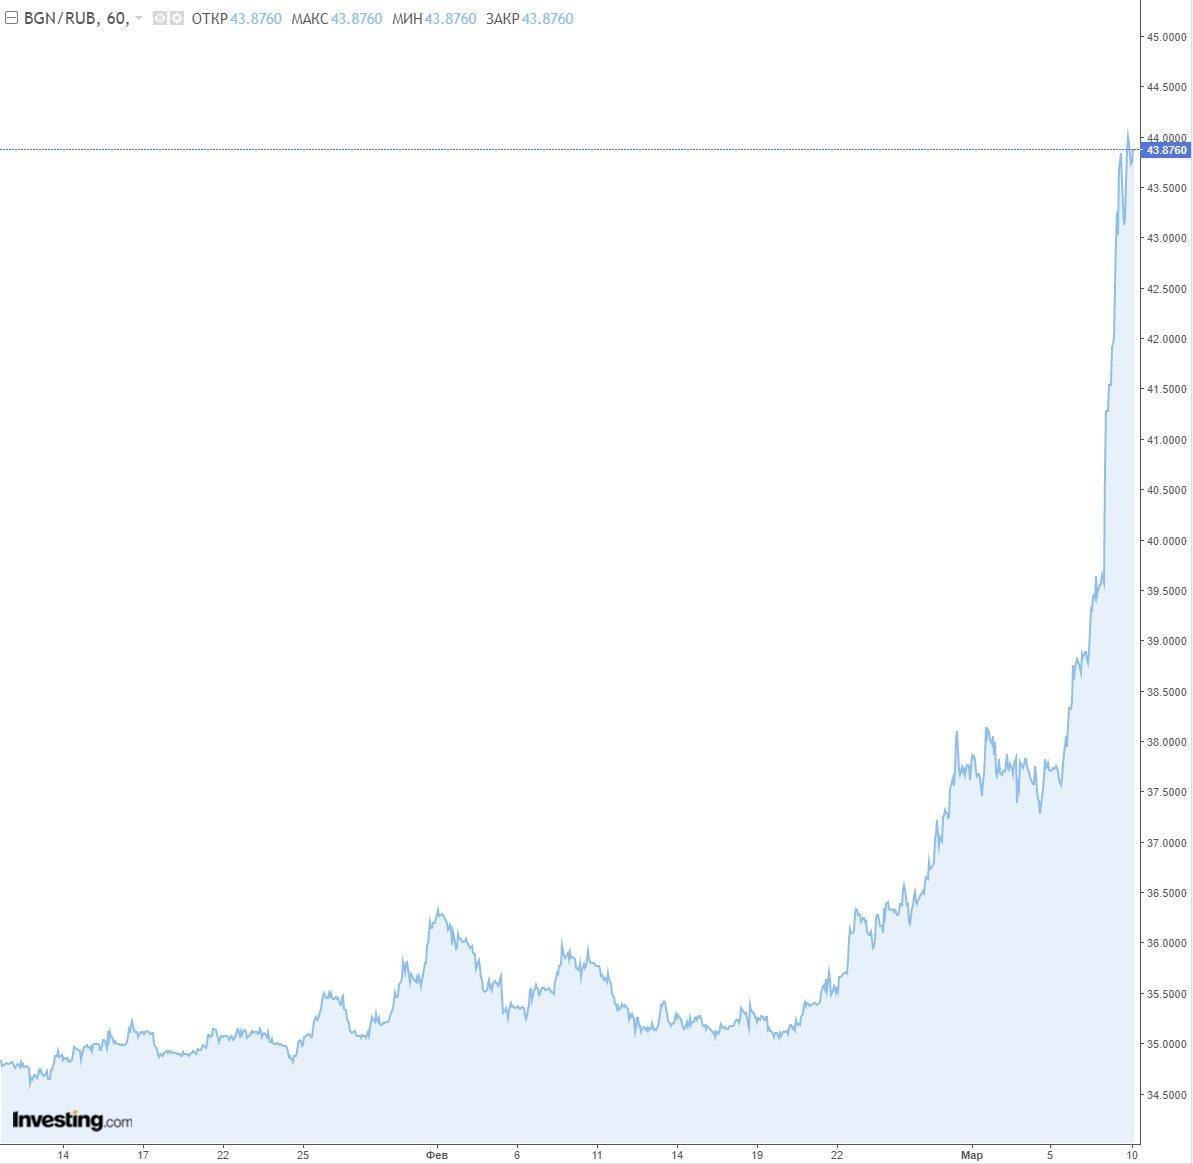Open the Investing.com logo link
The width and height of the screenshot is (1193, 1164).
click(72, 1120)
